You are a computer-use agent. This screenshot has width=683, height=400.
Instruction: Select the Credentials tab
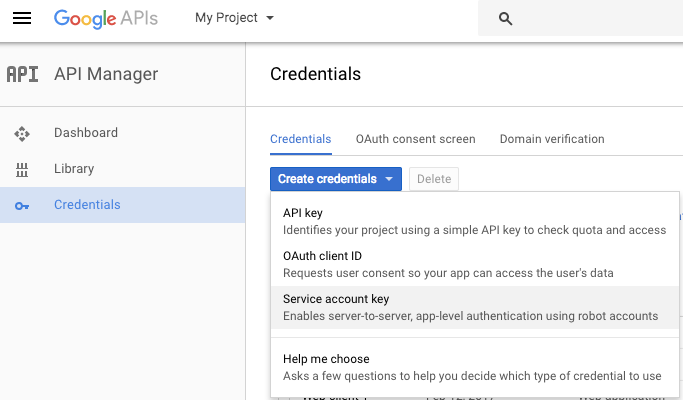coord(301,139)
